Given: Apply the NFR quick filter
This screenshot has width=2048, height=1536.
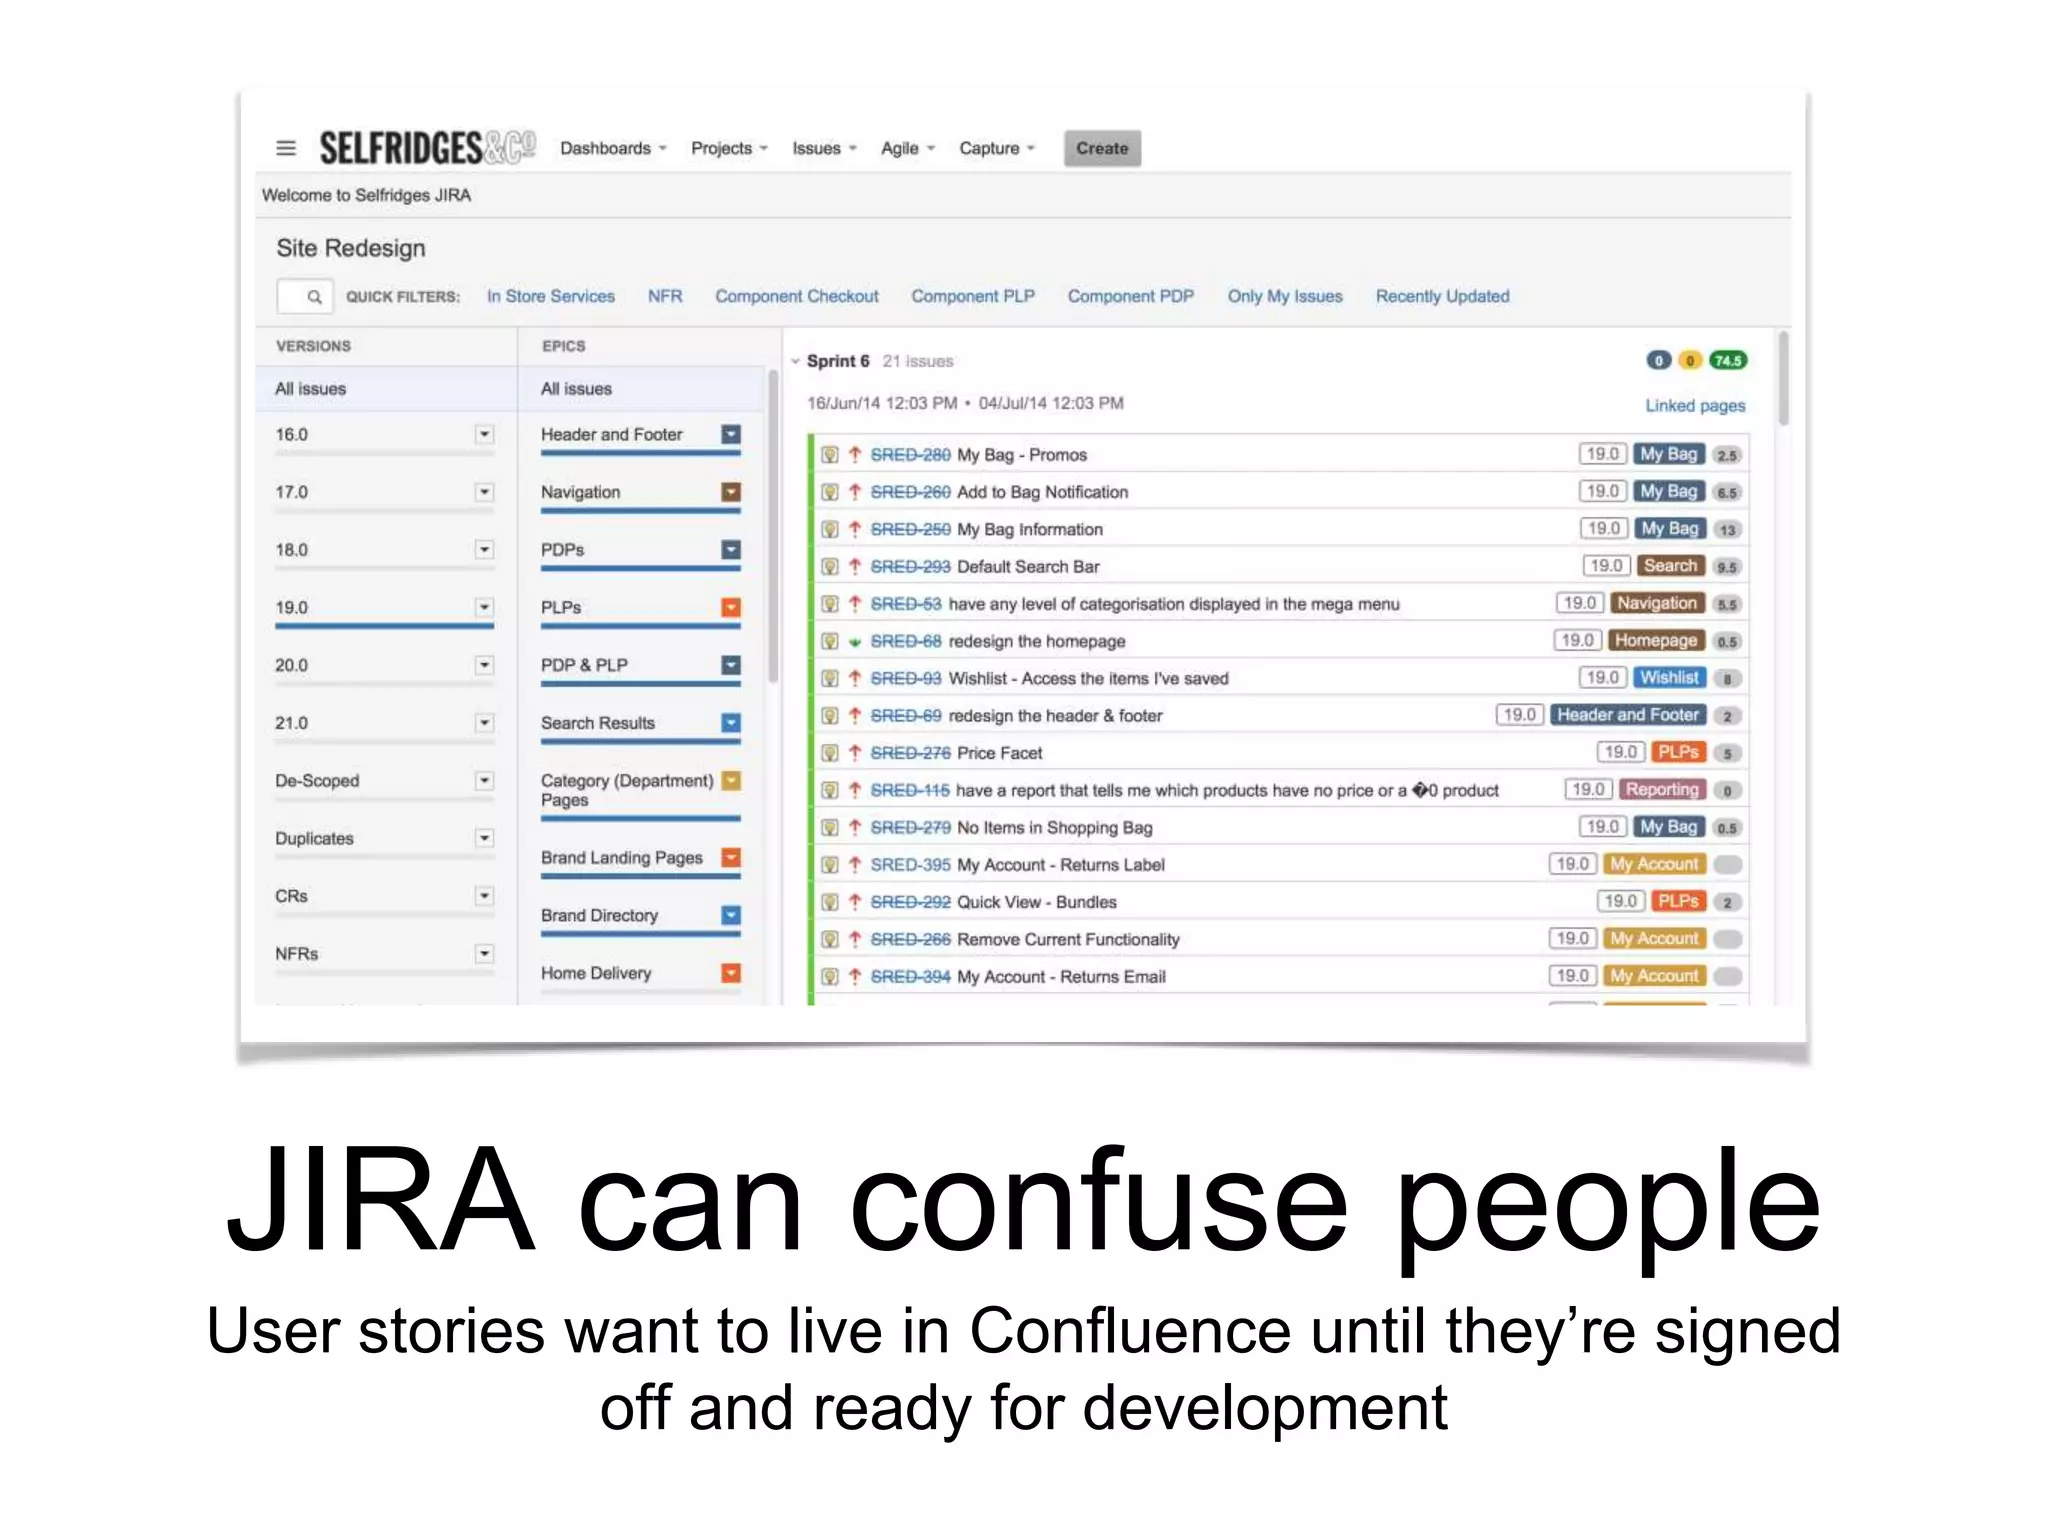Looking at the screenshot, I should (x=665, y=296).
